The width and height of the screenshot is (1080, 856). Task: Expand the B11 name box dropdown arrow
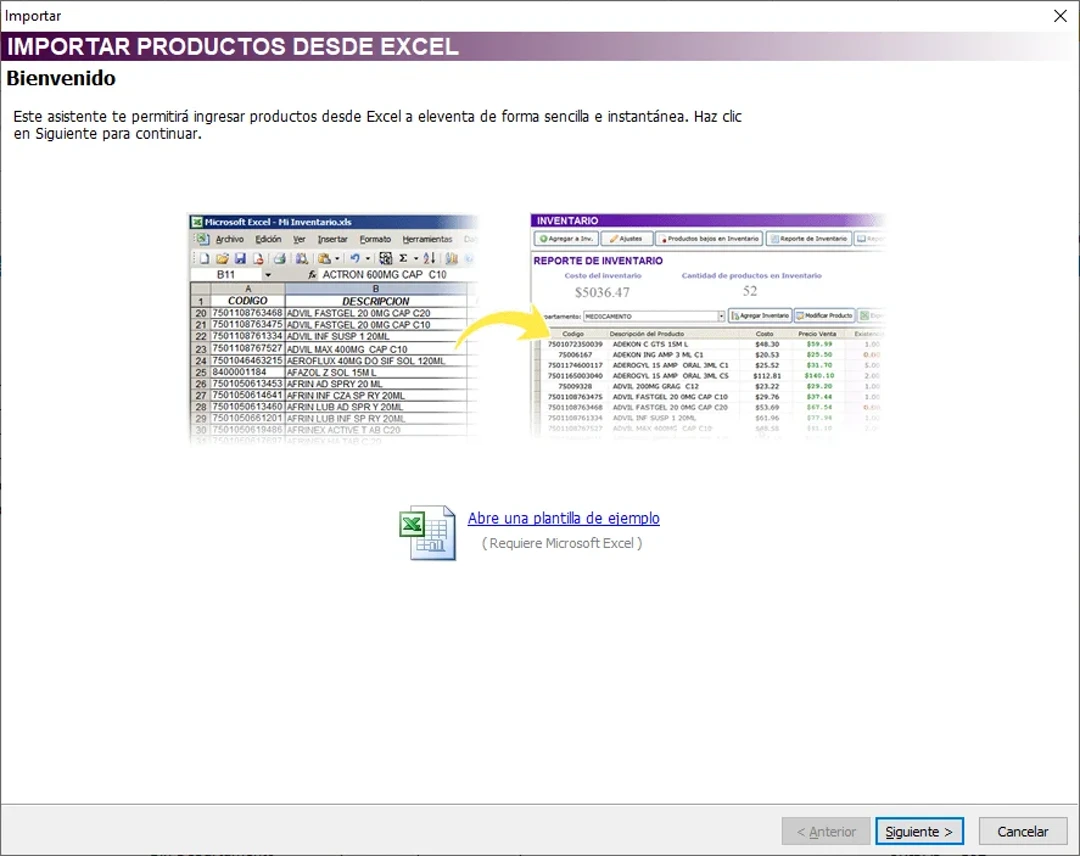267,274
